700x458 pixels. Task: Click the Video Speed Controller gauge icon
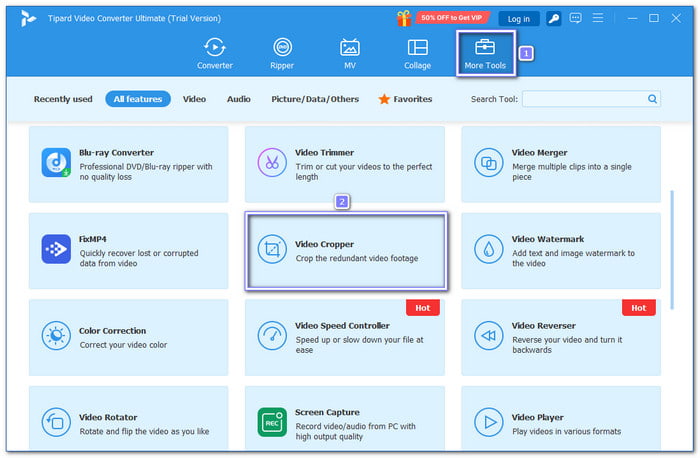[x=272, y=336]
